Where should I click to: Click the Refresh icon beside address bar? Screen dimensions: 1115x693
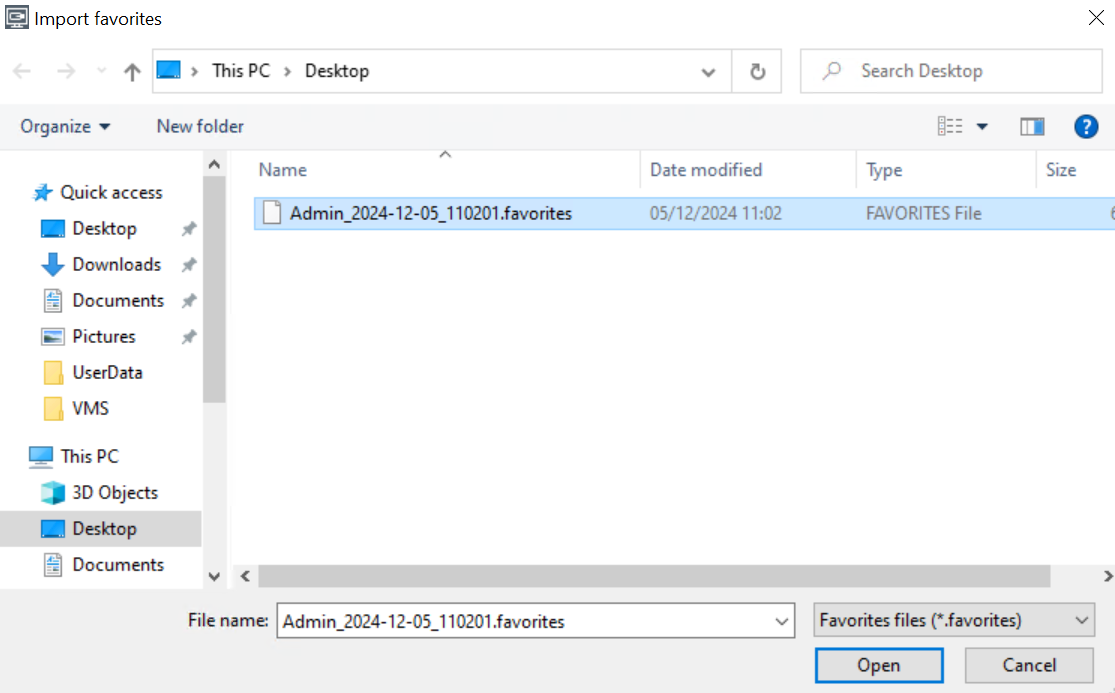(x=757, y=72)
